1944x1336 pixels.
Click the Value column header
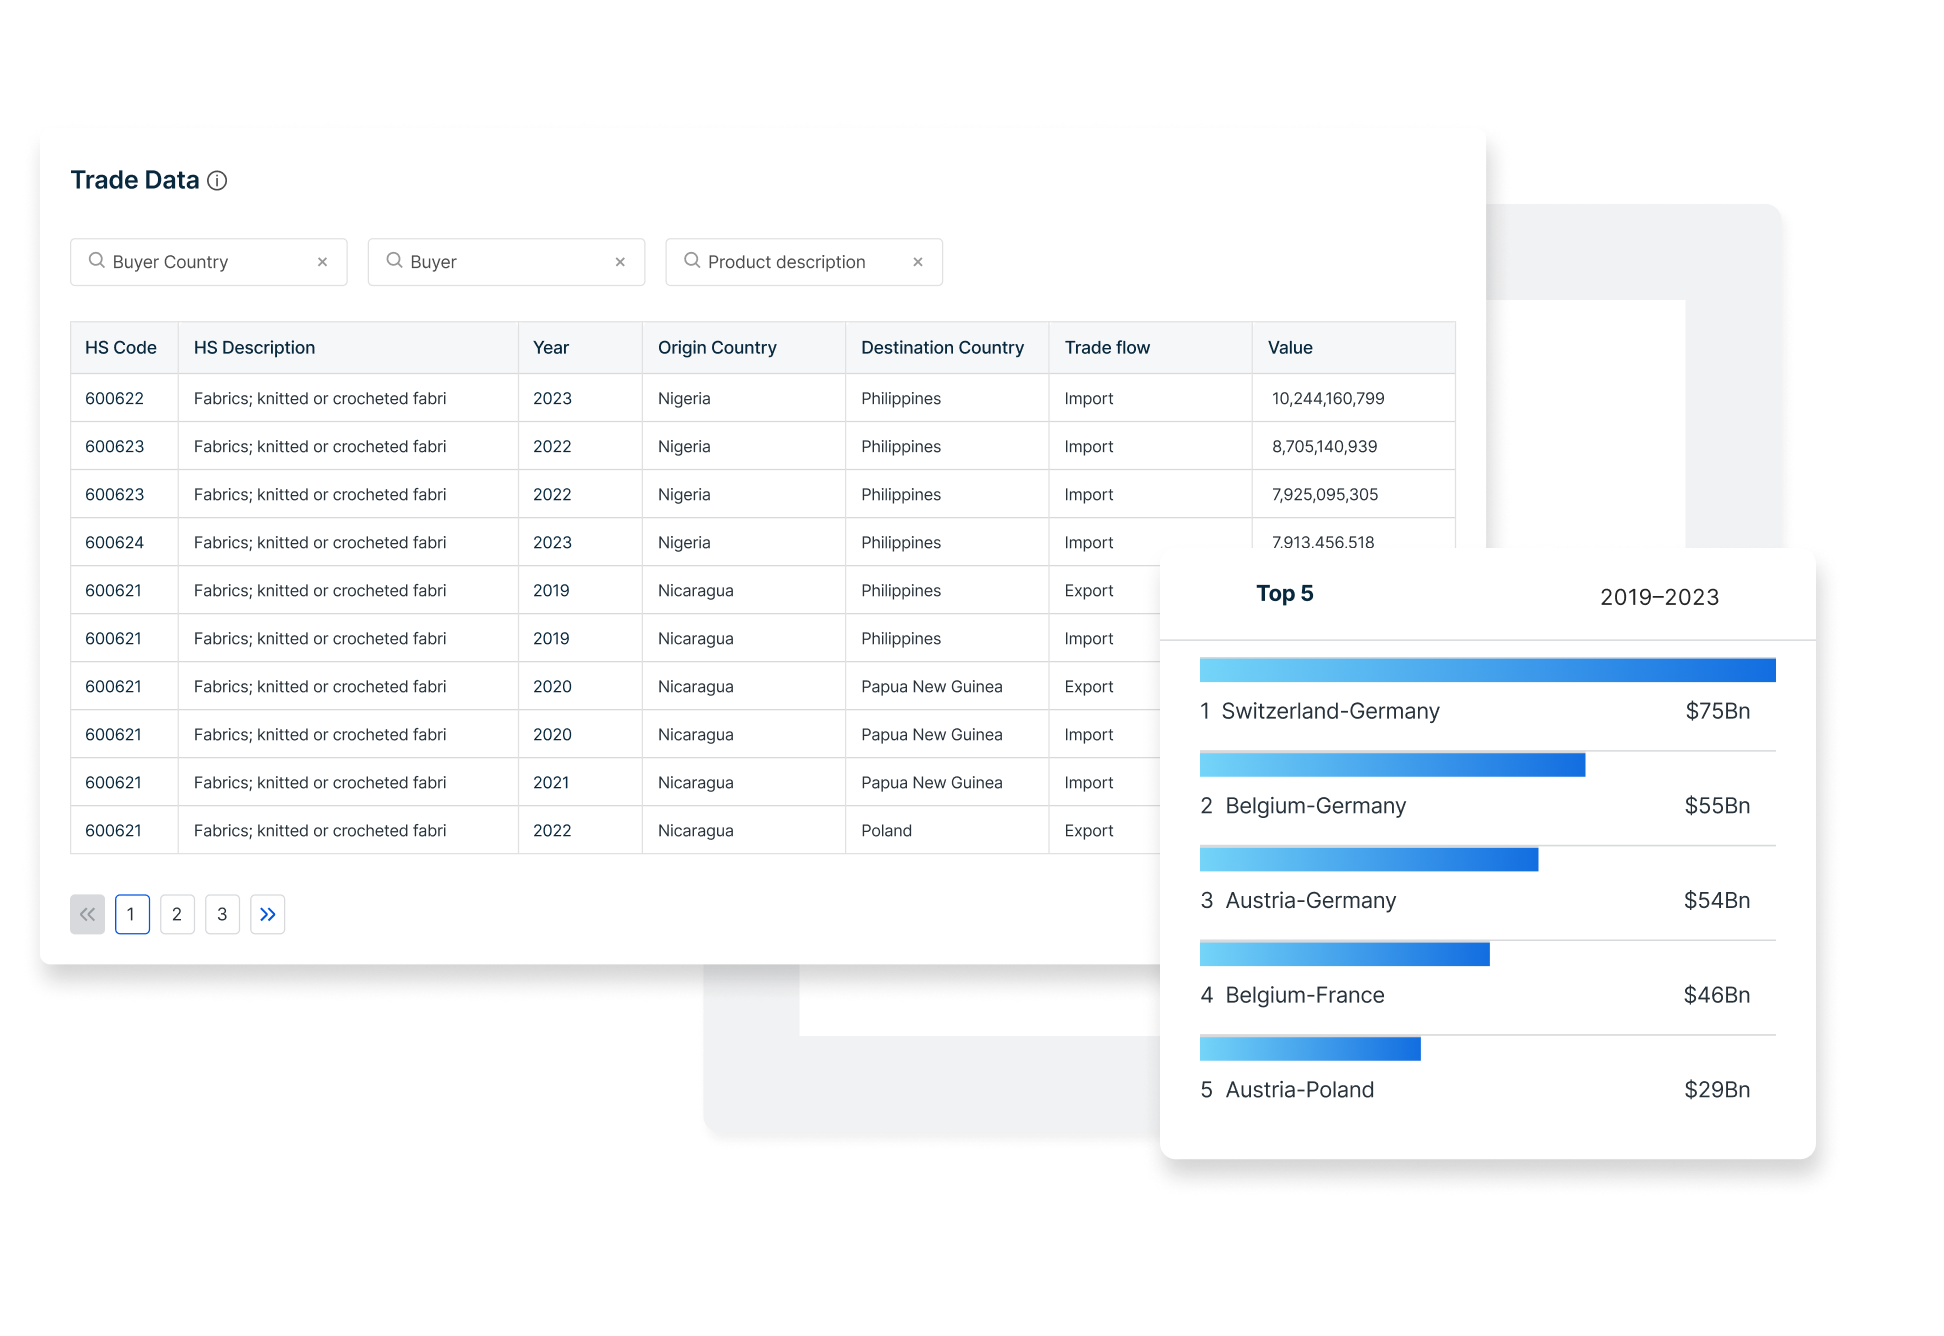click(x=1290, y=348)
